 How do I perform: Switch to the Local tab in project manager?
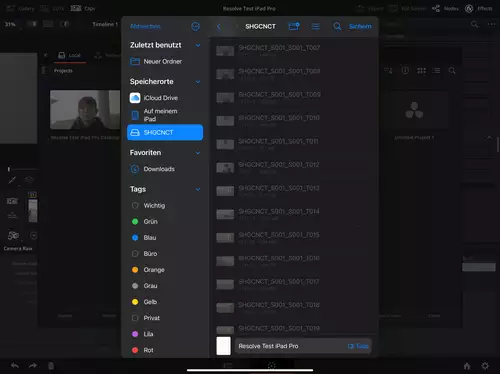pos(70,55)
